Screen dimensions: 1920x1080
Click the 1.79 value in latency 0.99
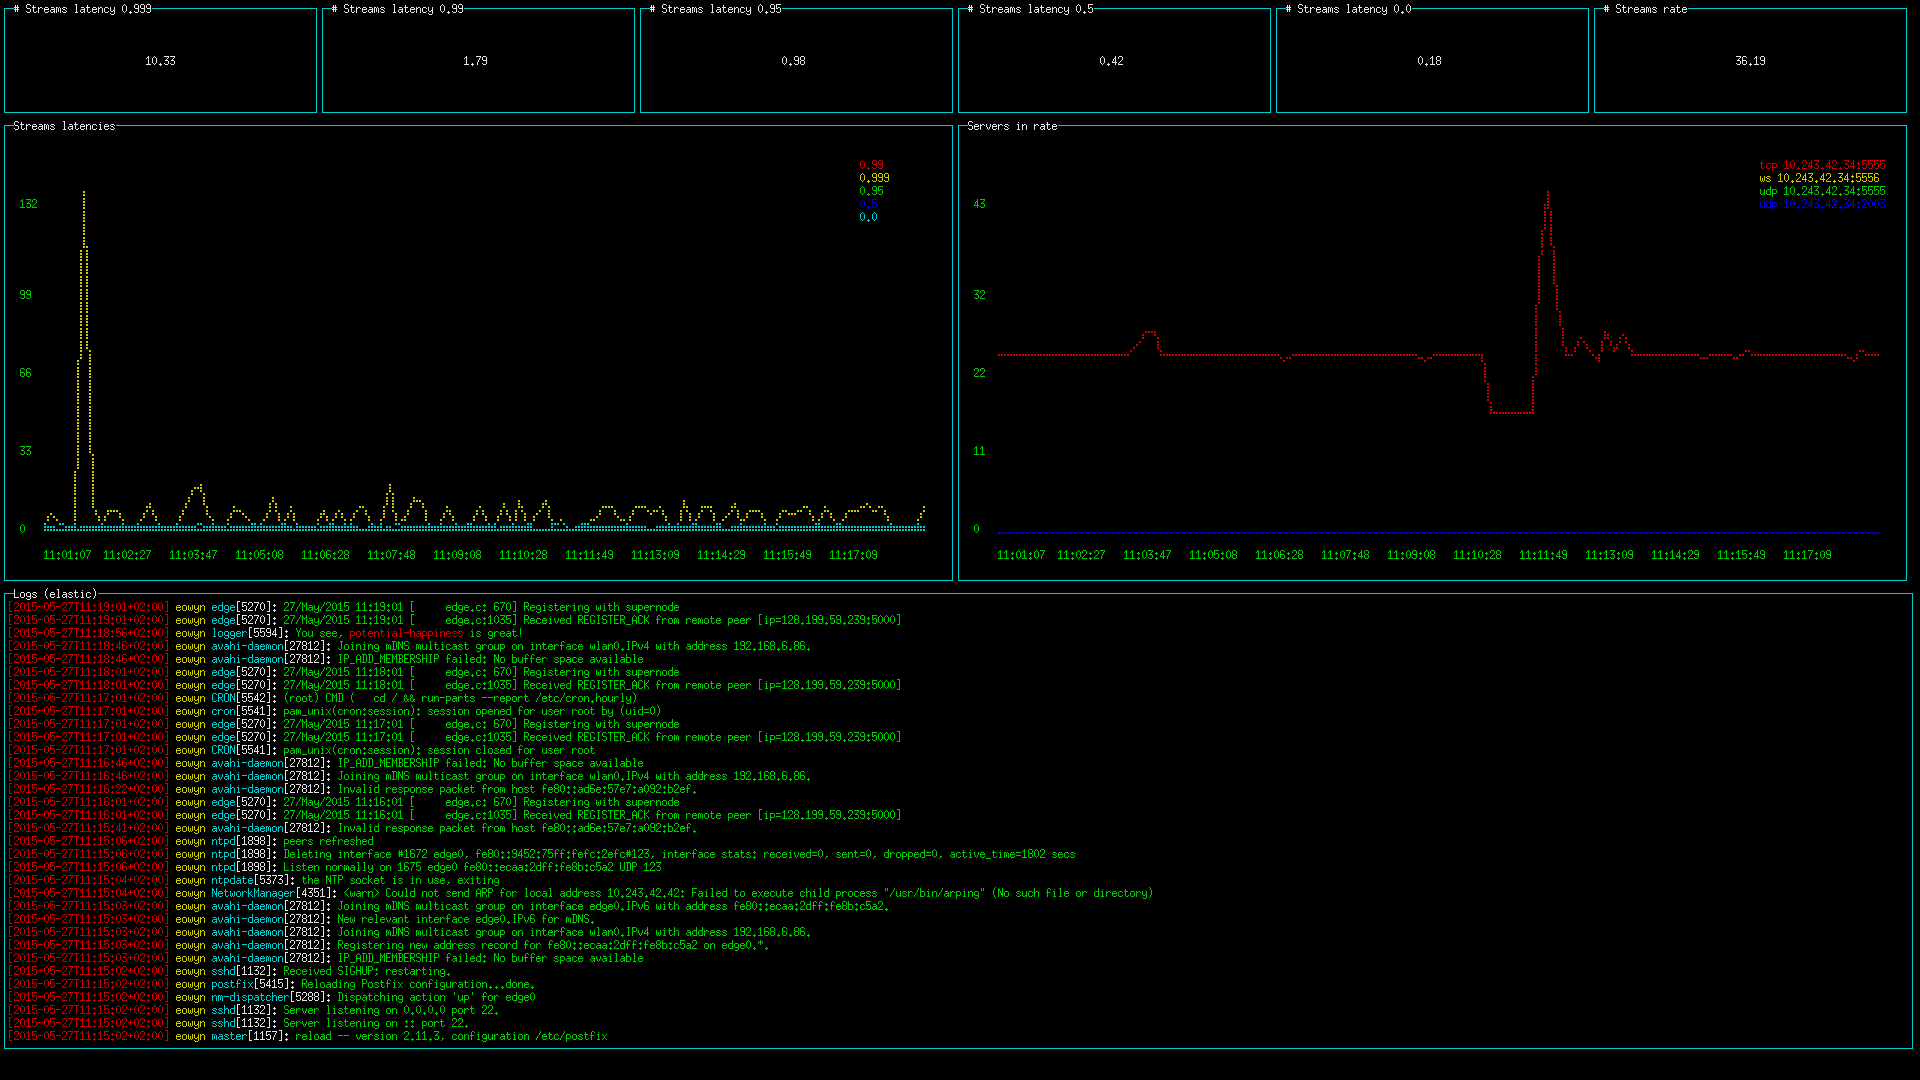tap(475, 61)
